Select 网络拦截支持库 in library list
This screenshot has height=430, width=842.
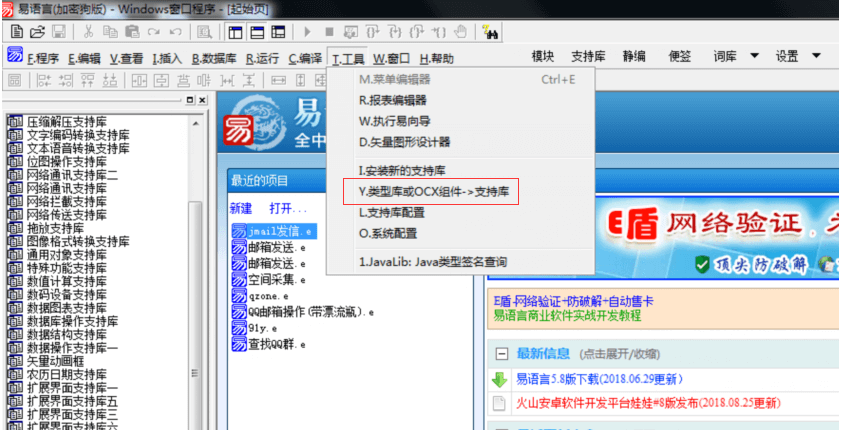tap(67, 201)
